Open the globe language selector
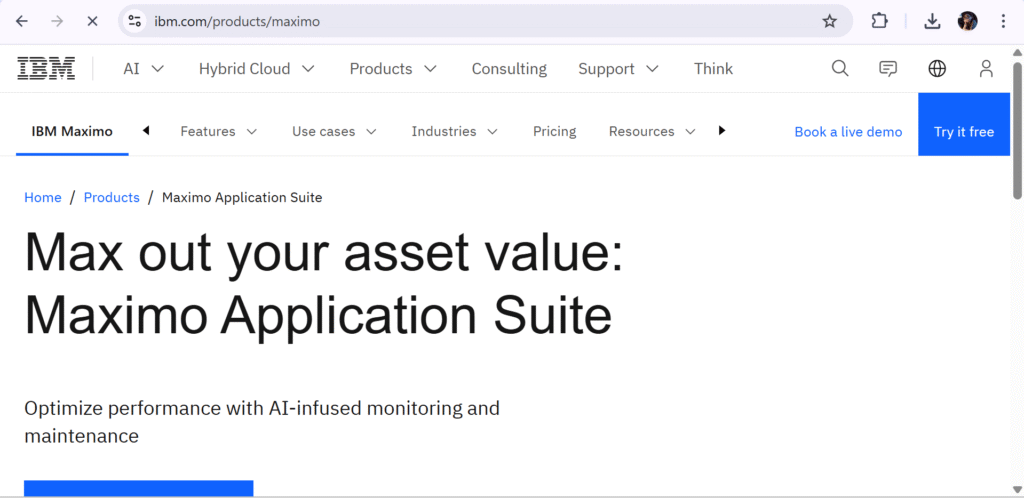Screen dimensions: 1024x498 pos(937,69)
